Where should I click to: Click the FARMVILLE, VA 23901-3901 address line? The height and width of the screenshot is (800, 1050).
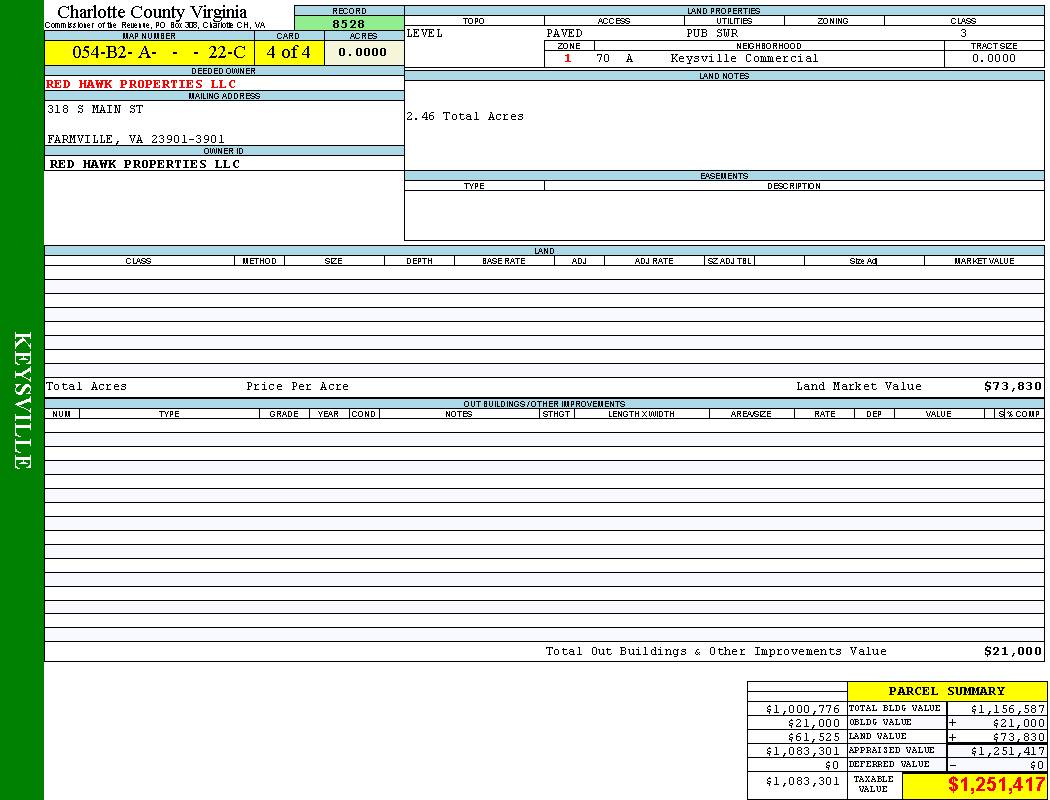point(136,139)
